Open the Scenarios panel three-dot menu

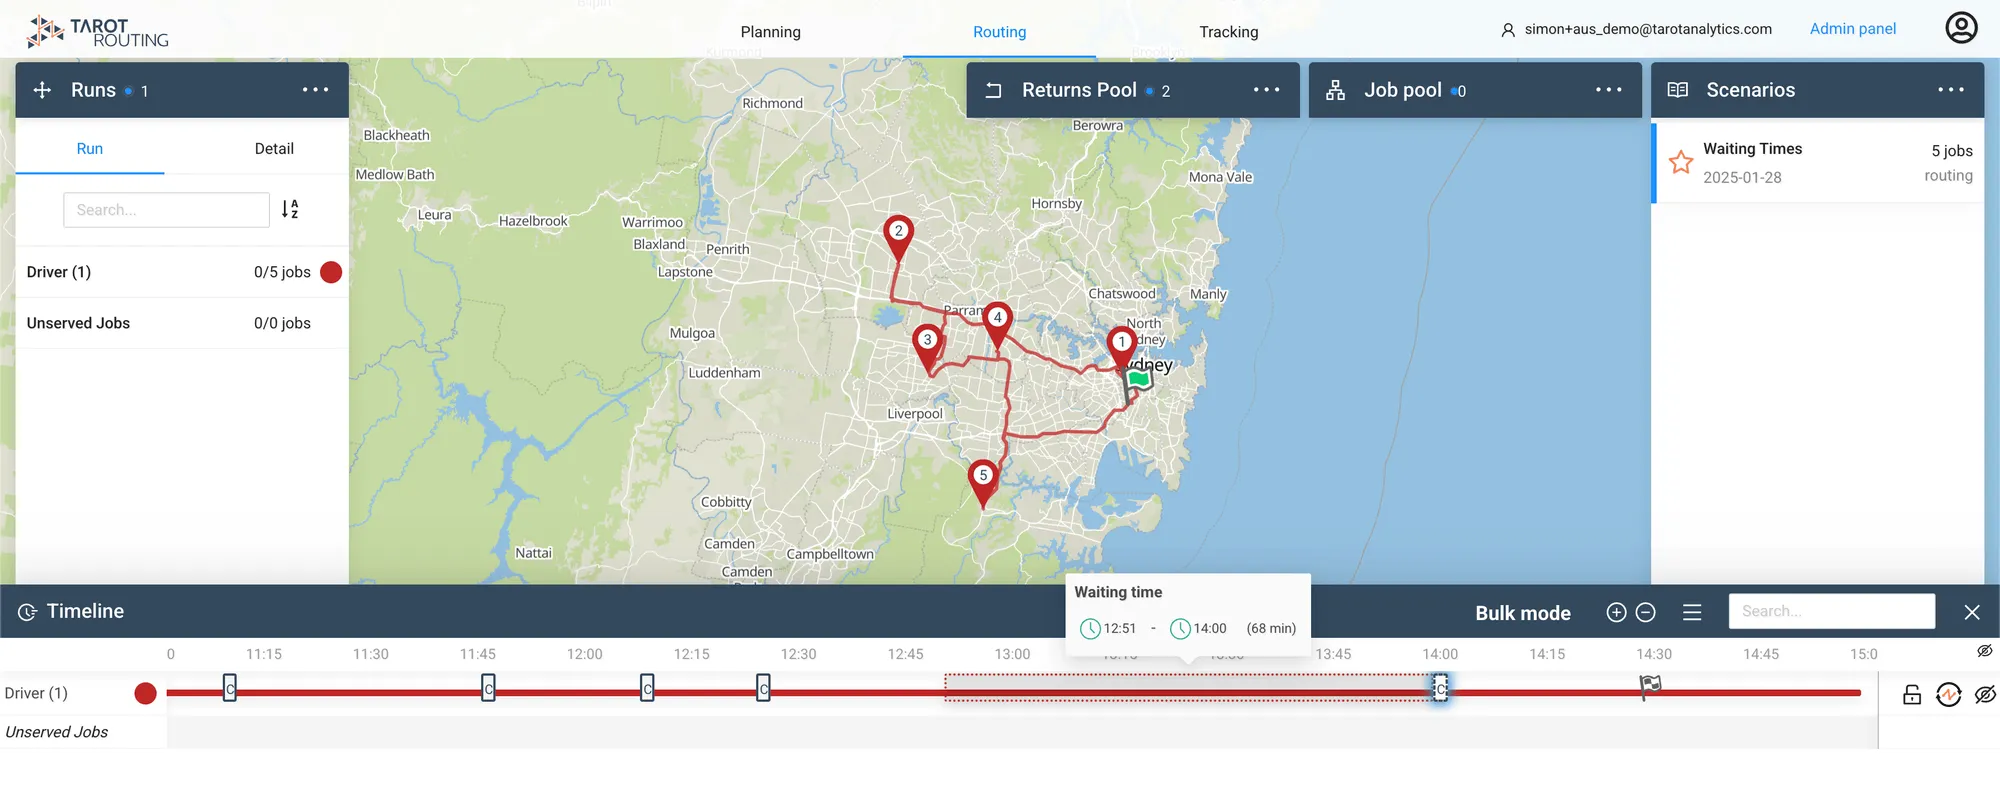click(1951, 90)
